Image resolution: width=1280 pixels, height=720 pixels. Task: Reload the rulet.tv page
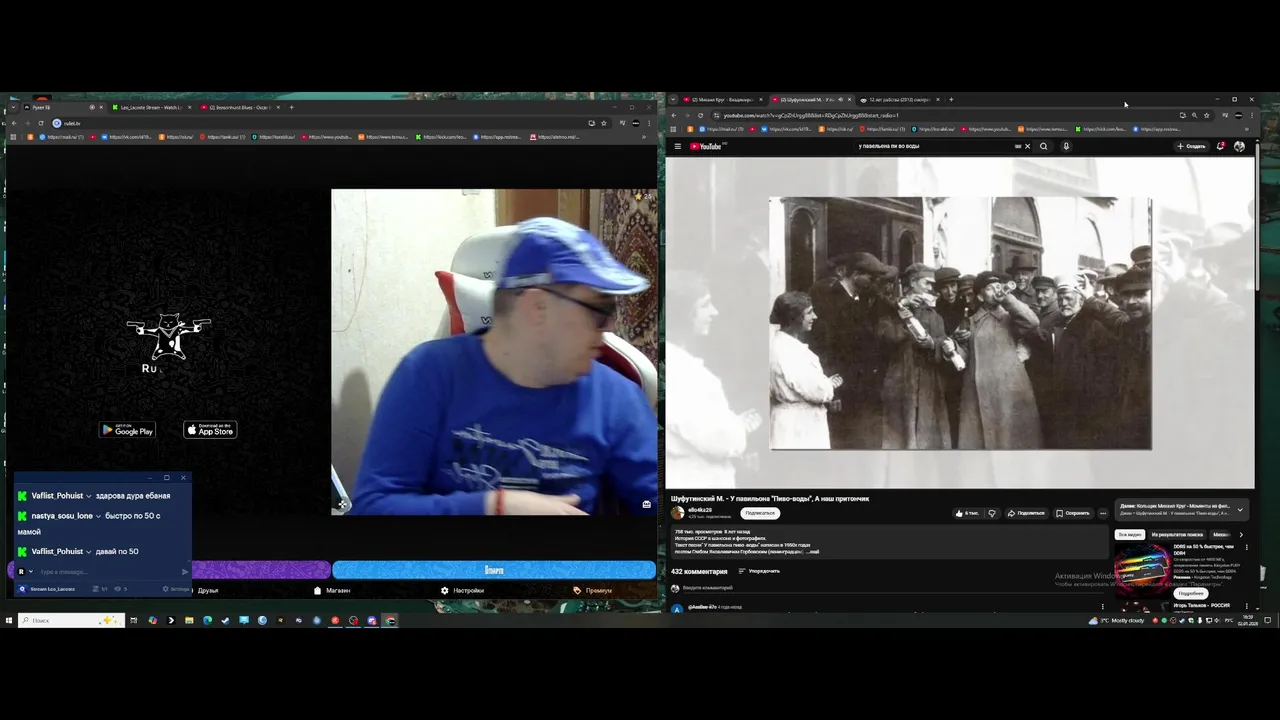(41, 123)
